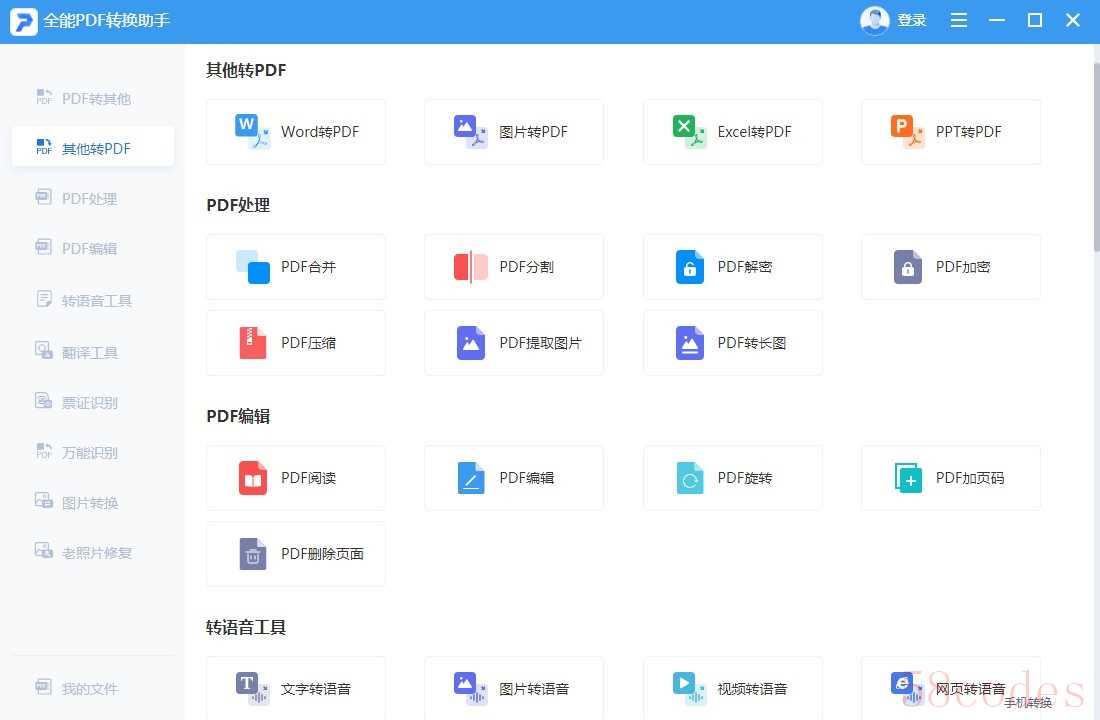Image resolution: width=1100 pixels, height=720 pixels.
Task: Start the PDF压缩 compression tool
Action: click(295, 343)
